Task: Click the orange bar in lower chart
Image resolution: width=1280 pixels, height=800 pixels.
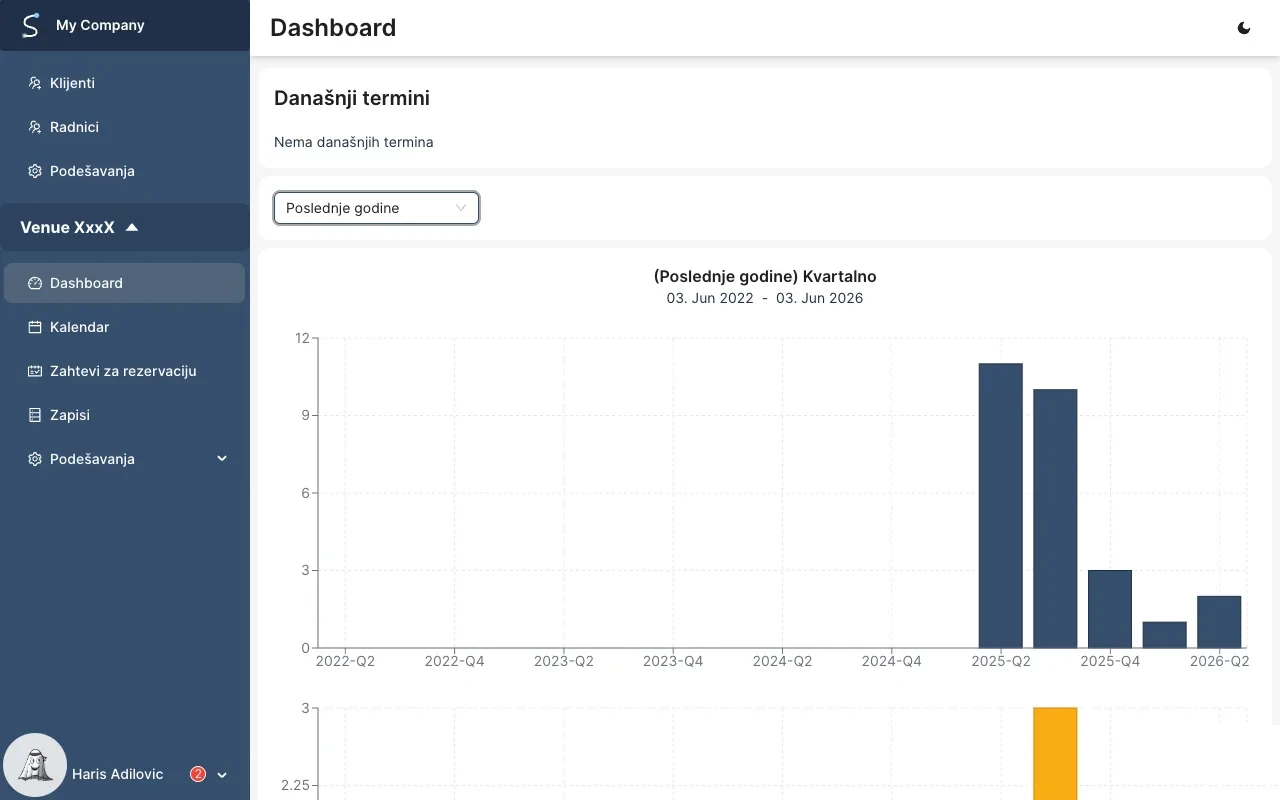Action: (x=1055, y=753)
